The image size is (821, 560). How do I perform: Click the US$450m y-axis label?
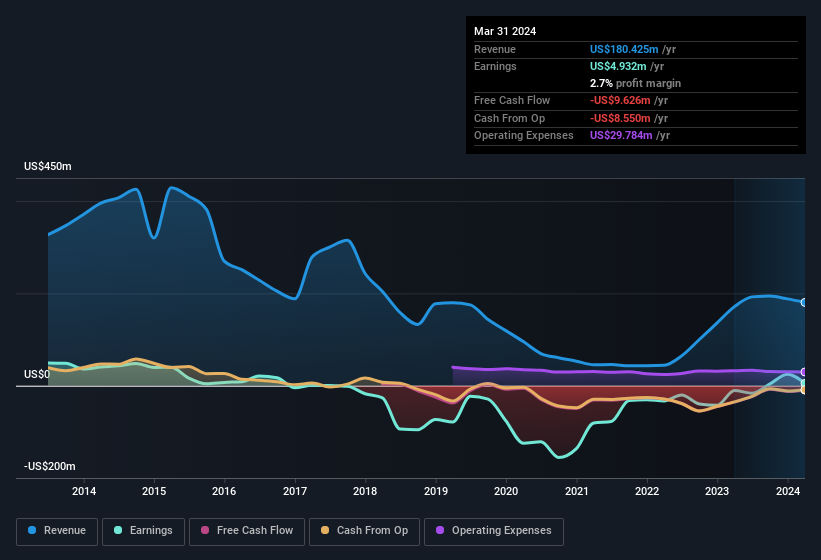[x=48, y=166]
